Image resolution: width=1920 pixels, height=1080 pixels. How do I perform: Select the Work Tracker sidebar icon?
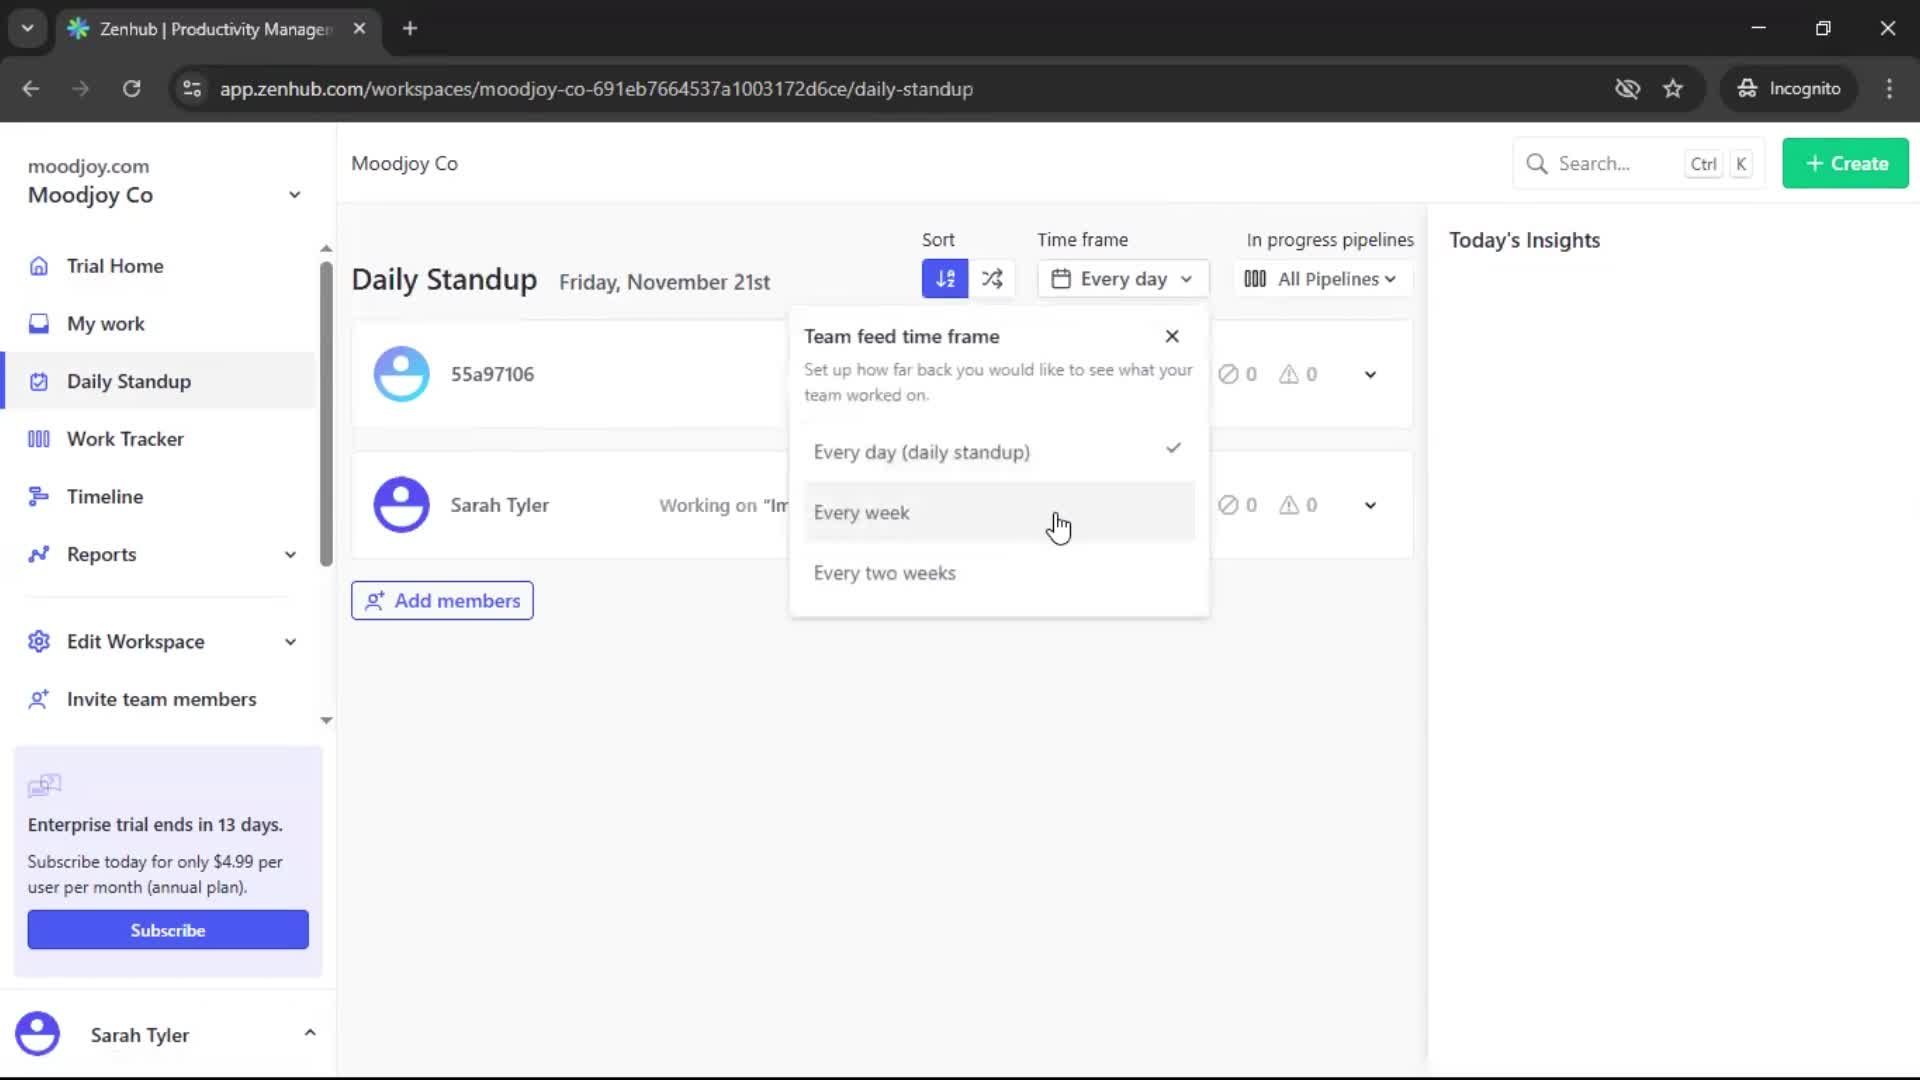(38, 438)
